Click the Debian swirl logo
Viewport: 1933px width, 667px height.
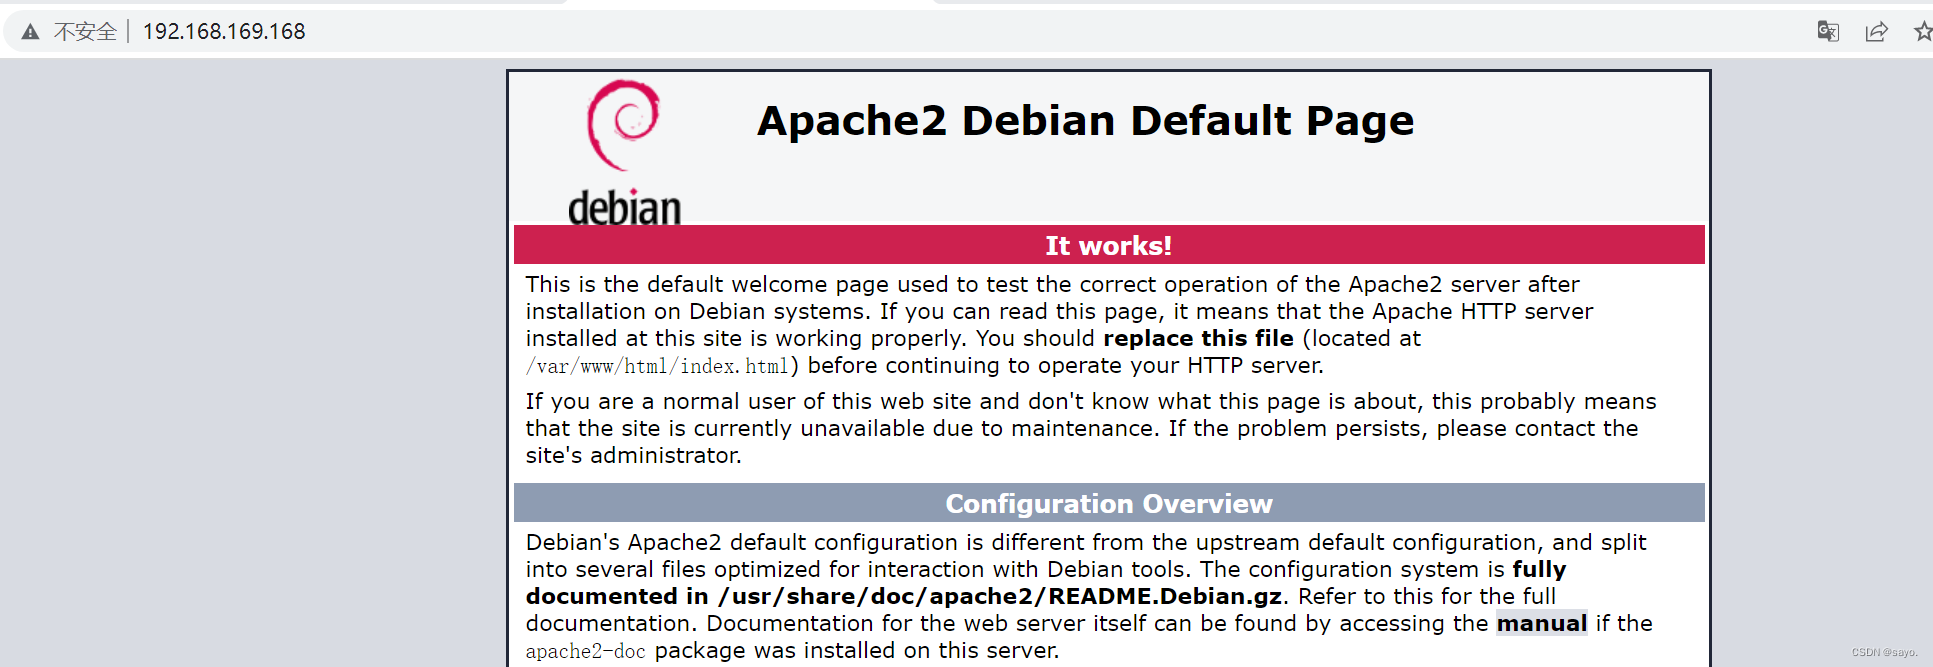point(624,125)
